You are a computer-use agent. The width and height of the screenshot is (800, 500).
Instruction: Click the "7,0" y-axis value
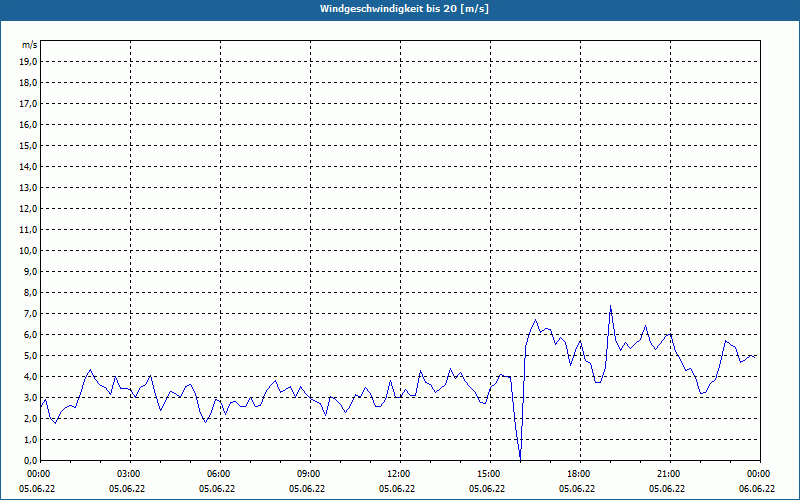31,313
